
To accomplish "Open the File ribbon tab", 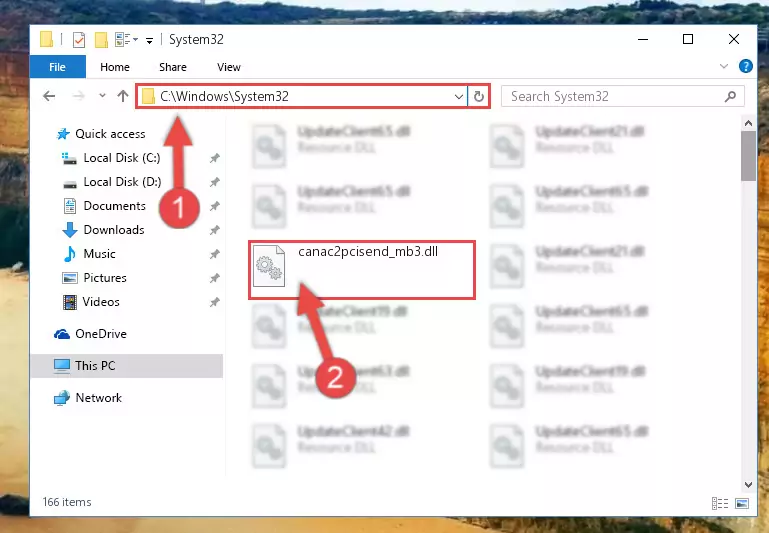I will pyautogui.click(x=57, y=67).
